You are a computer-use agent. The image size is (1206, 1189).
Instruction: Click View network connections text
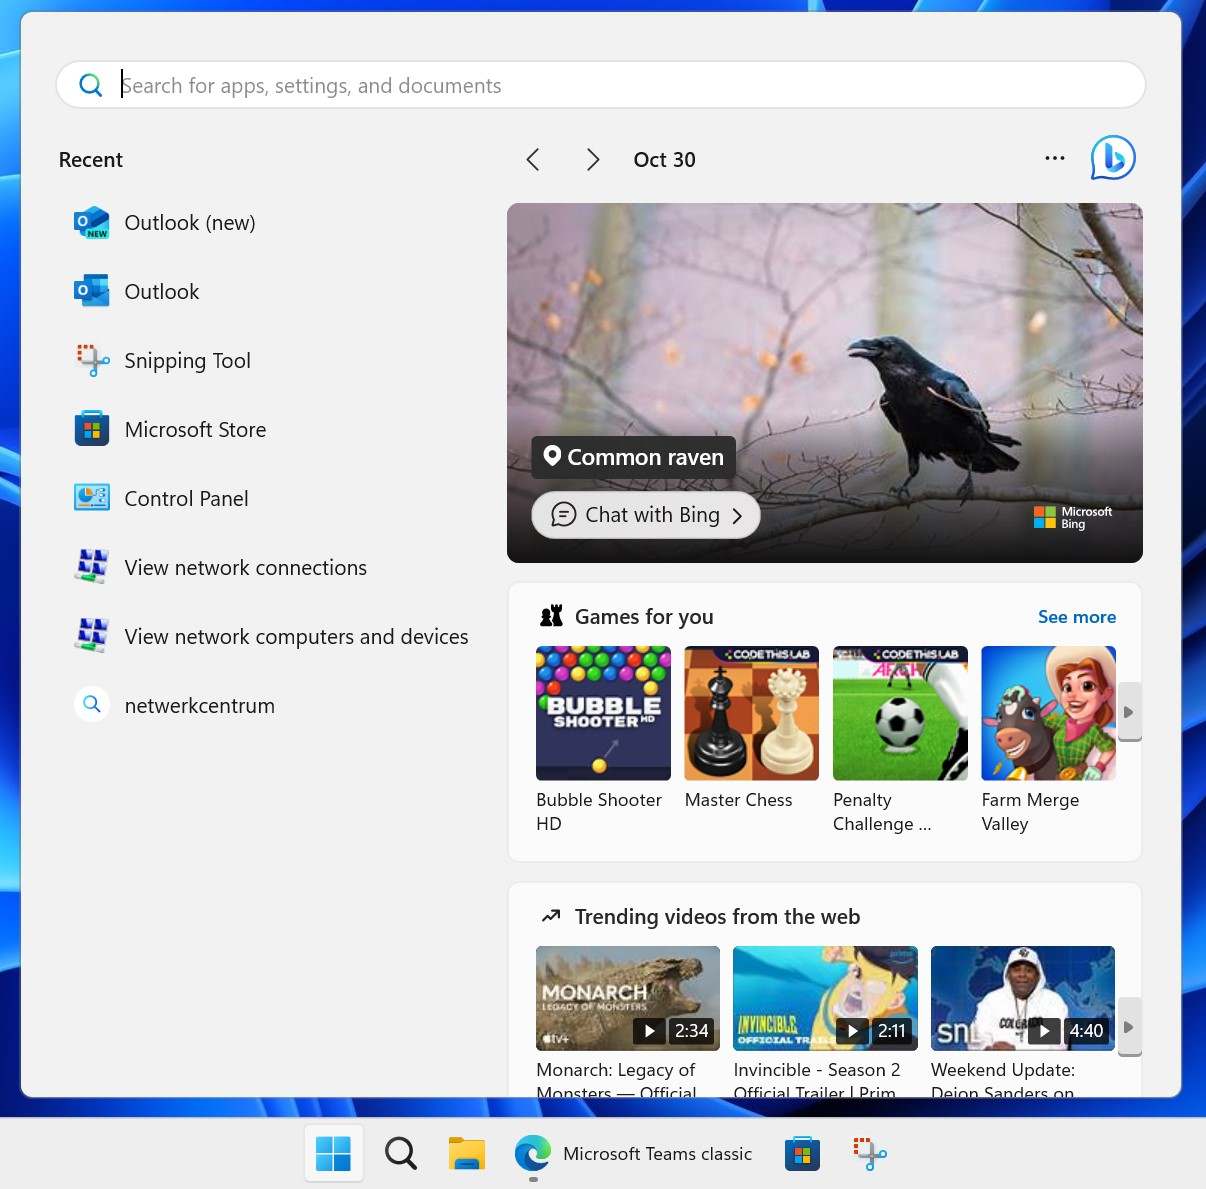246,568
